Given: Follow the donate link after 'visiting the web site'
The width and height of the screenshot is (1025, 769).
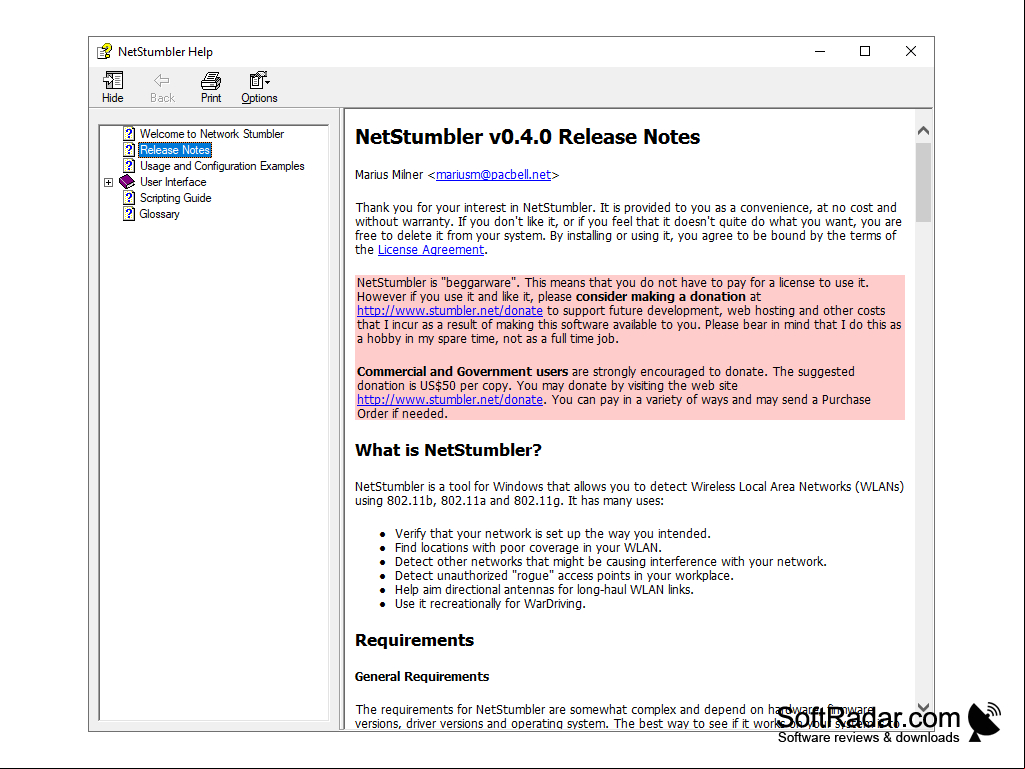Looking at the screenshot, I should tap(450, 400).
